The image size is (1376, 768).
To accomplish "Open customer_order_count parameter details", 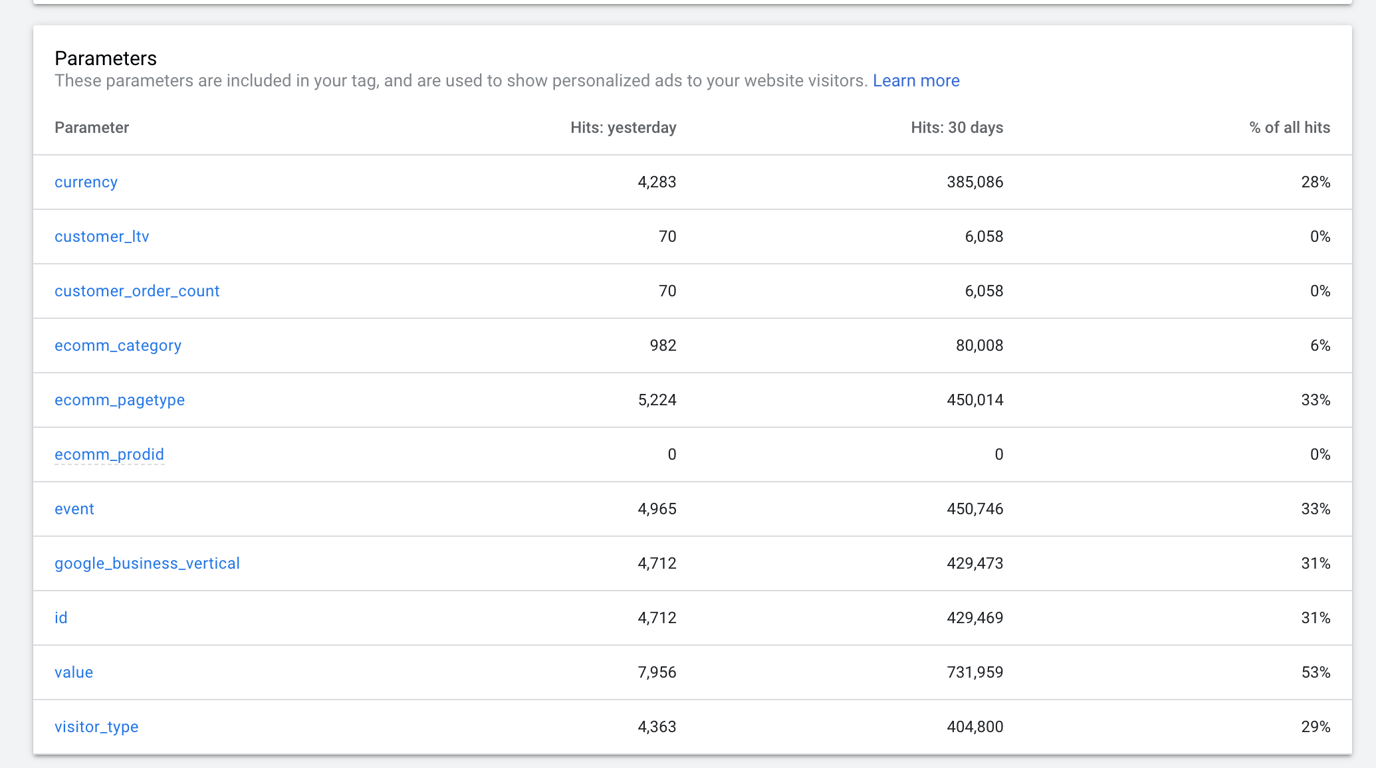I will [x=137, y=291].
